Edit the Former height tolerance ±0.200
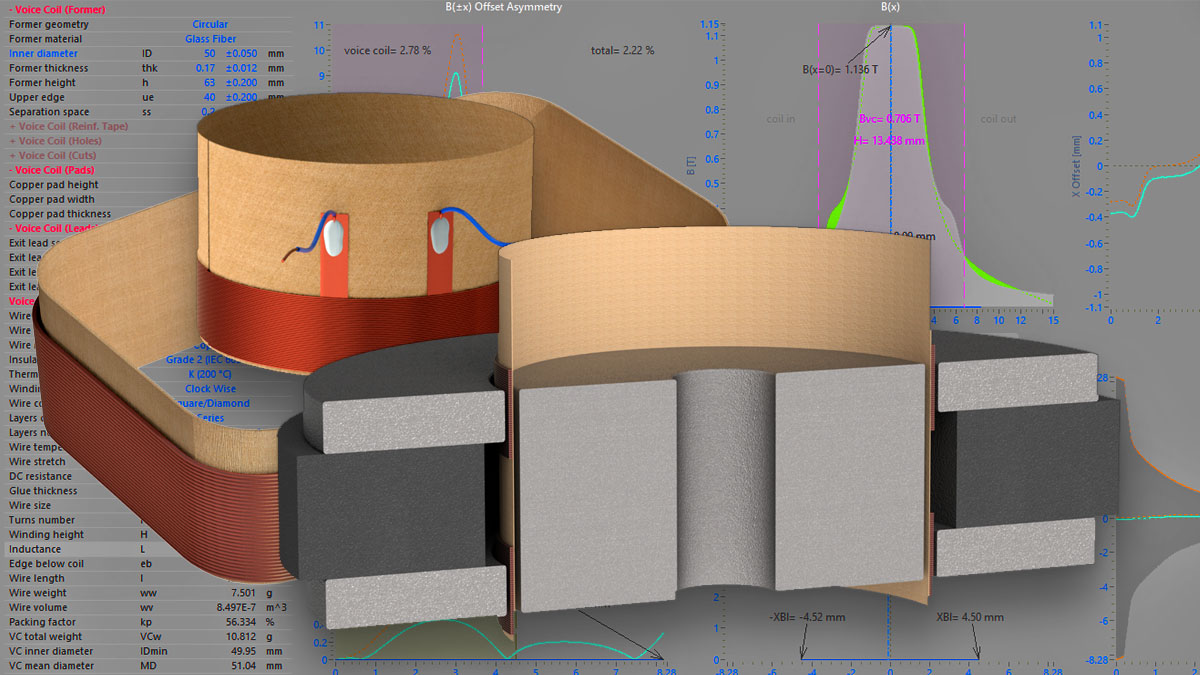The image size is (1200, 675). 241,83
